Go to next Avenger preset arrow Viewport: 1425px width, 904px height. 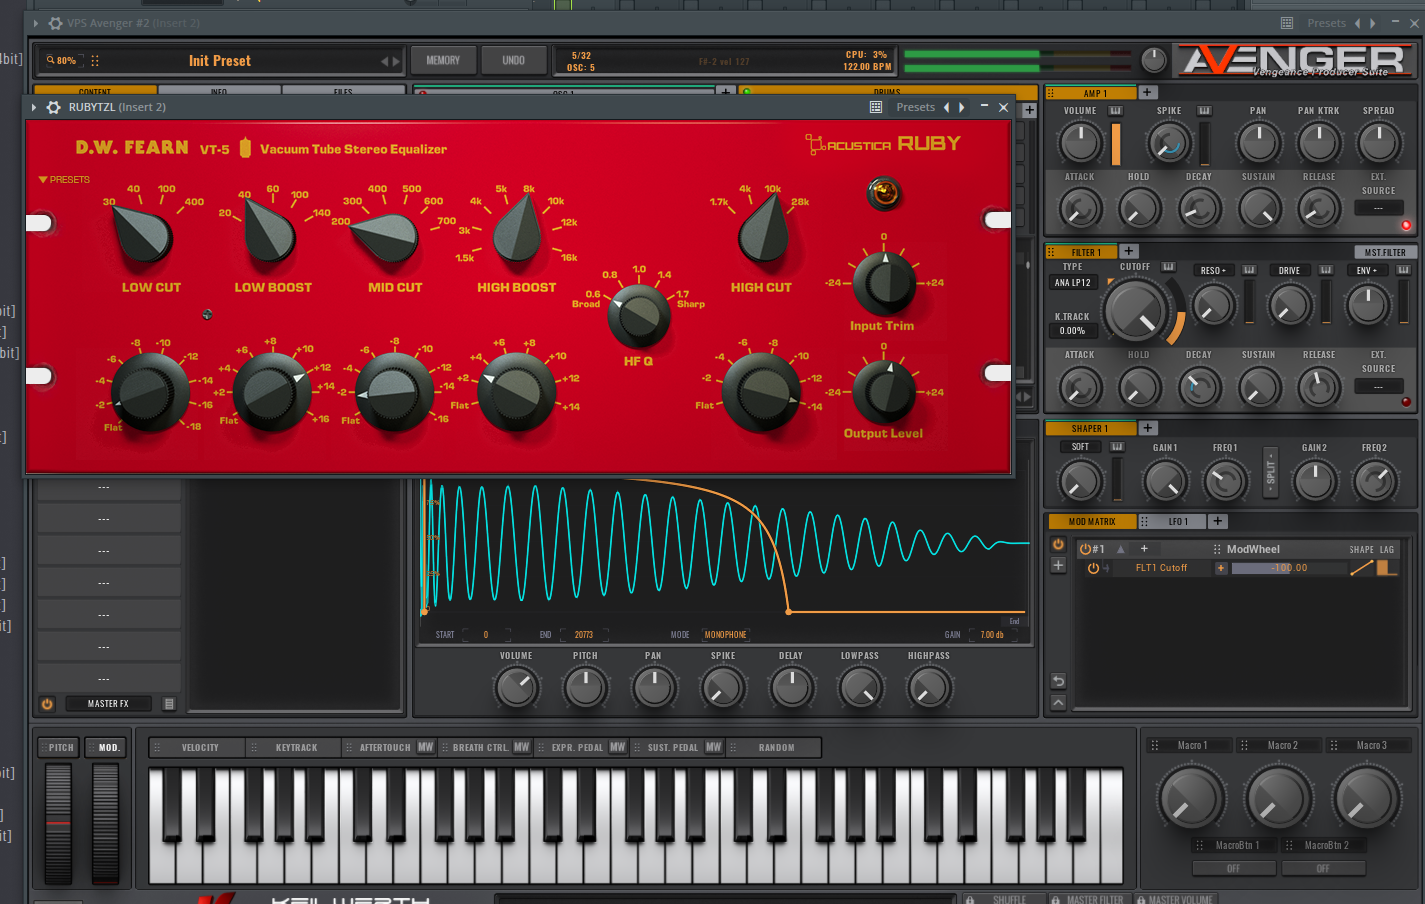(397, 61)
